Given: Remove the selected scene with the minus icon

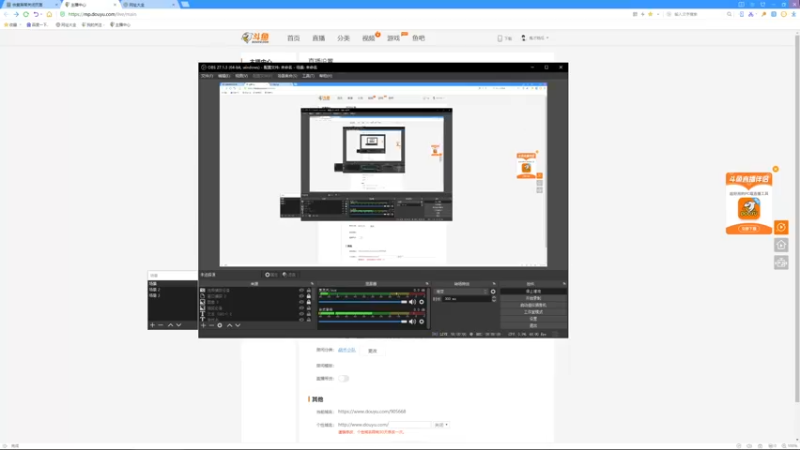Looking at the screenshot, I should [x=161, y=325].
